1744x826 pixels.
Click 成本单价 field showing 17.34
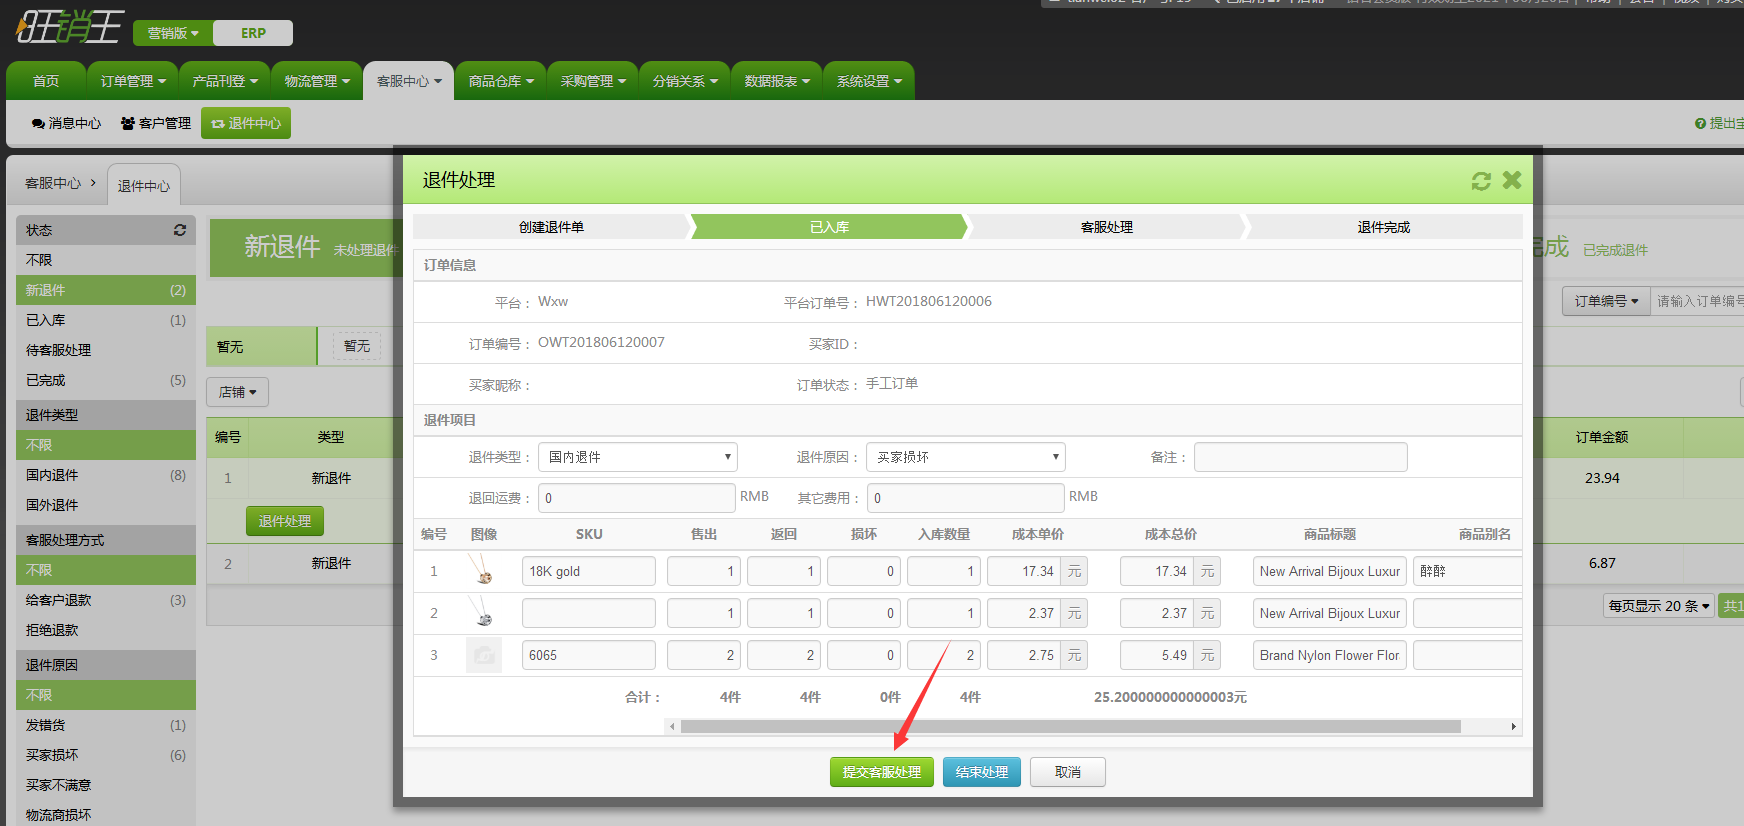(1024, 571)
